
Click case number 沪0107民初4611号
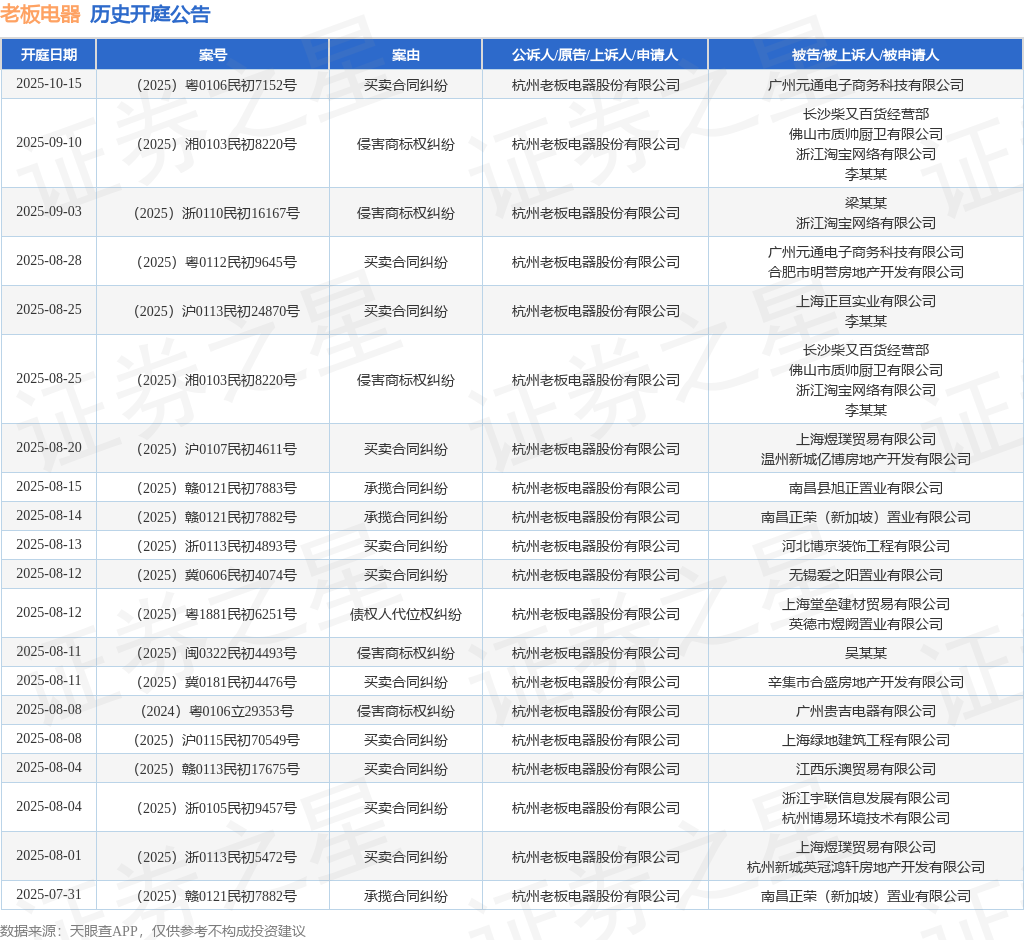click(217, 449)
